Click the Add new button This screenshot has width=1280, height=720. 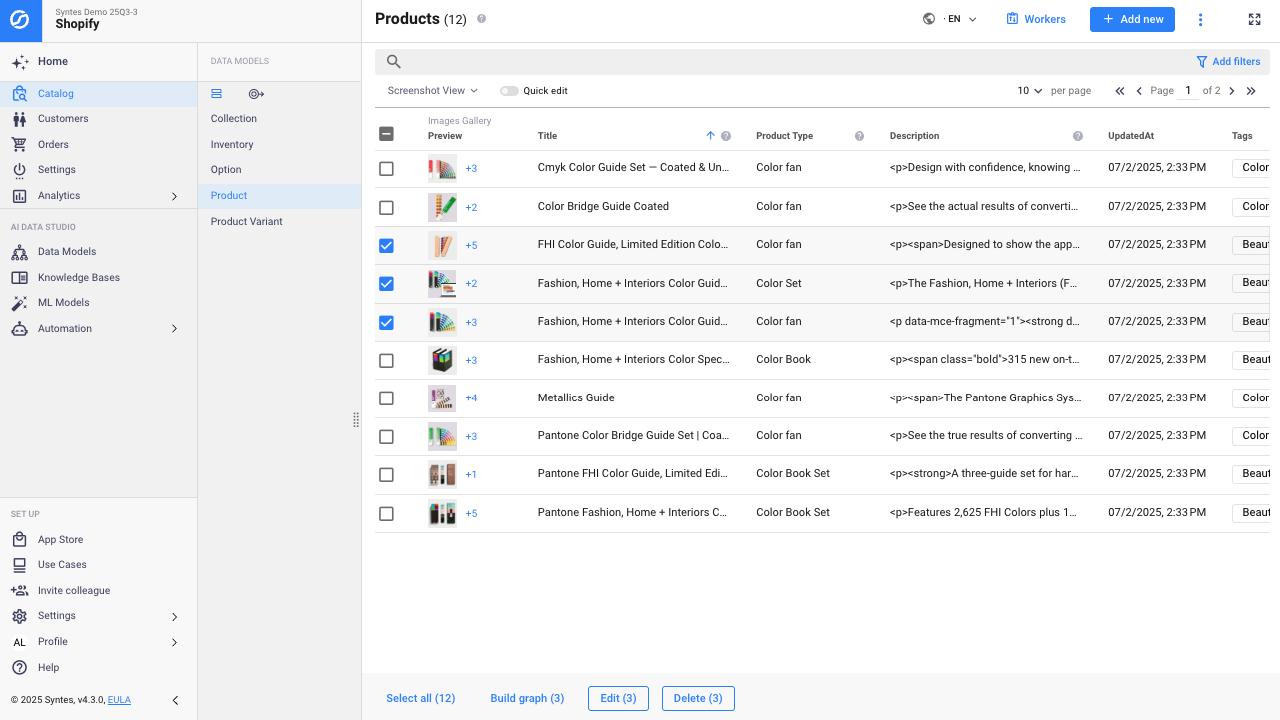[1132, 19]
